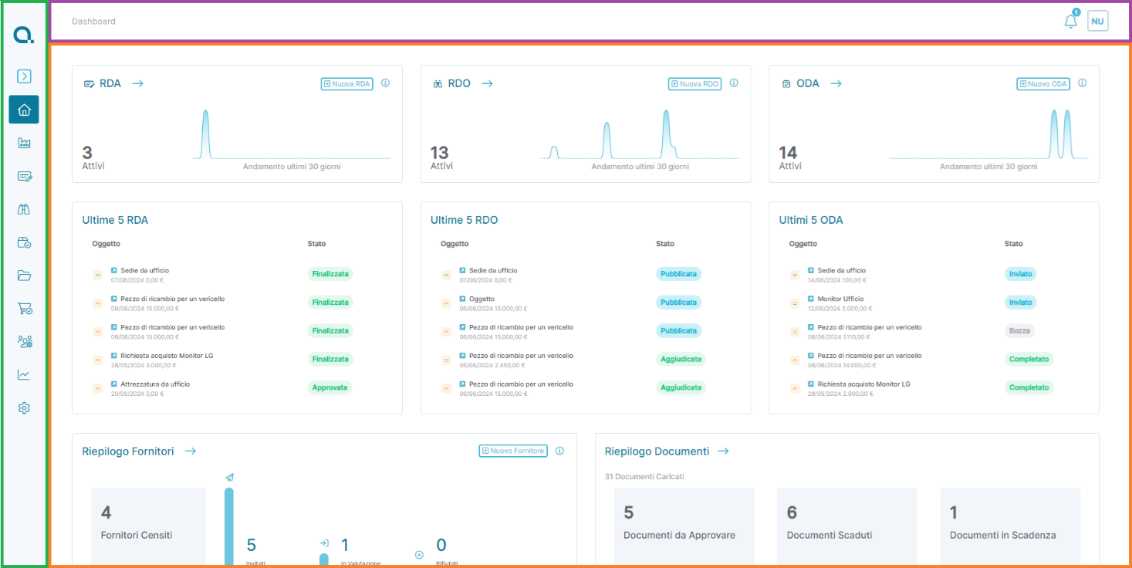1132x568 pixels.
Task: Click the info icon in ODA card
Action: tap(1082, 83)
